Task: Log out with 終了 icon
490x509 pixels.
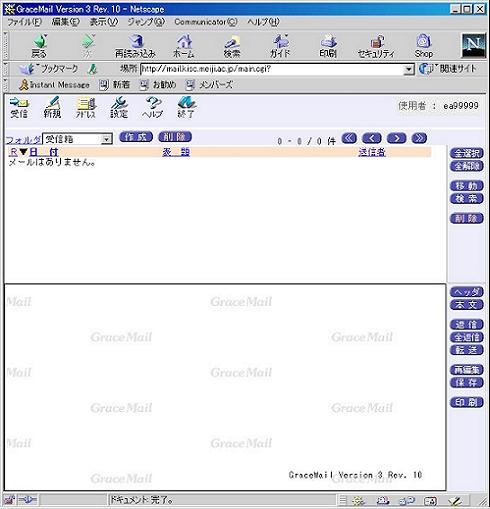Action: click(x=186, y=107)
